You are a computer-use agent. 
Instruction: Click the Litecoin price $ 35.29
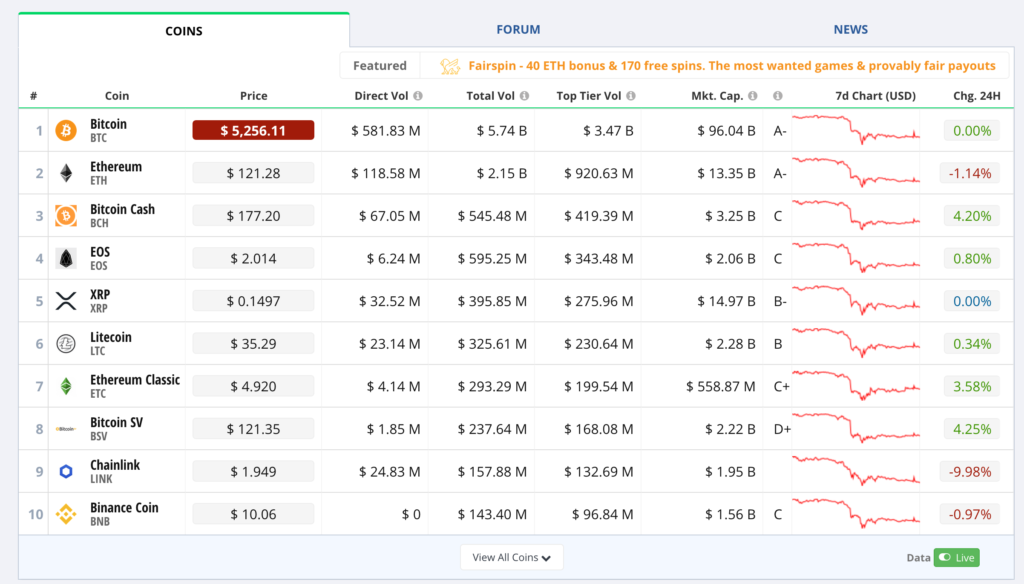point(253,344)
